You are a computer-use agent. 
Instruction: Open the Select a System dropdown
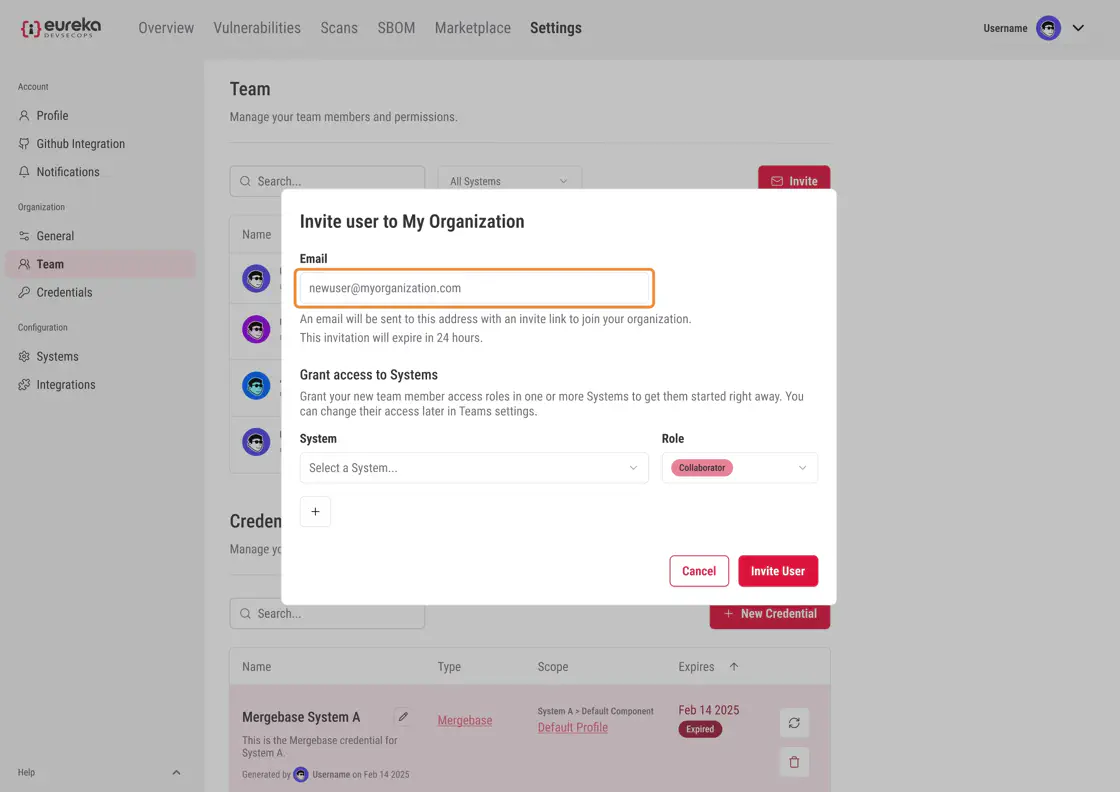[x=474, y=468]
